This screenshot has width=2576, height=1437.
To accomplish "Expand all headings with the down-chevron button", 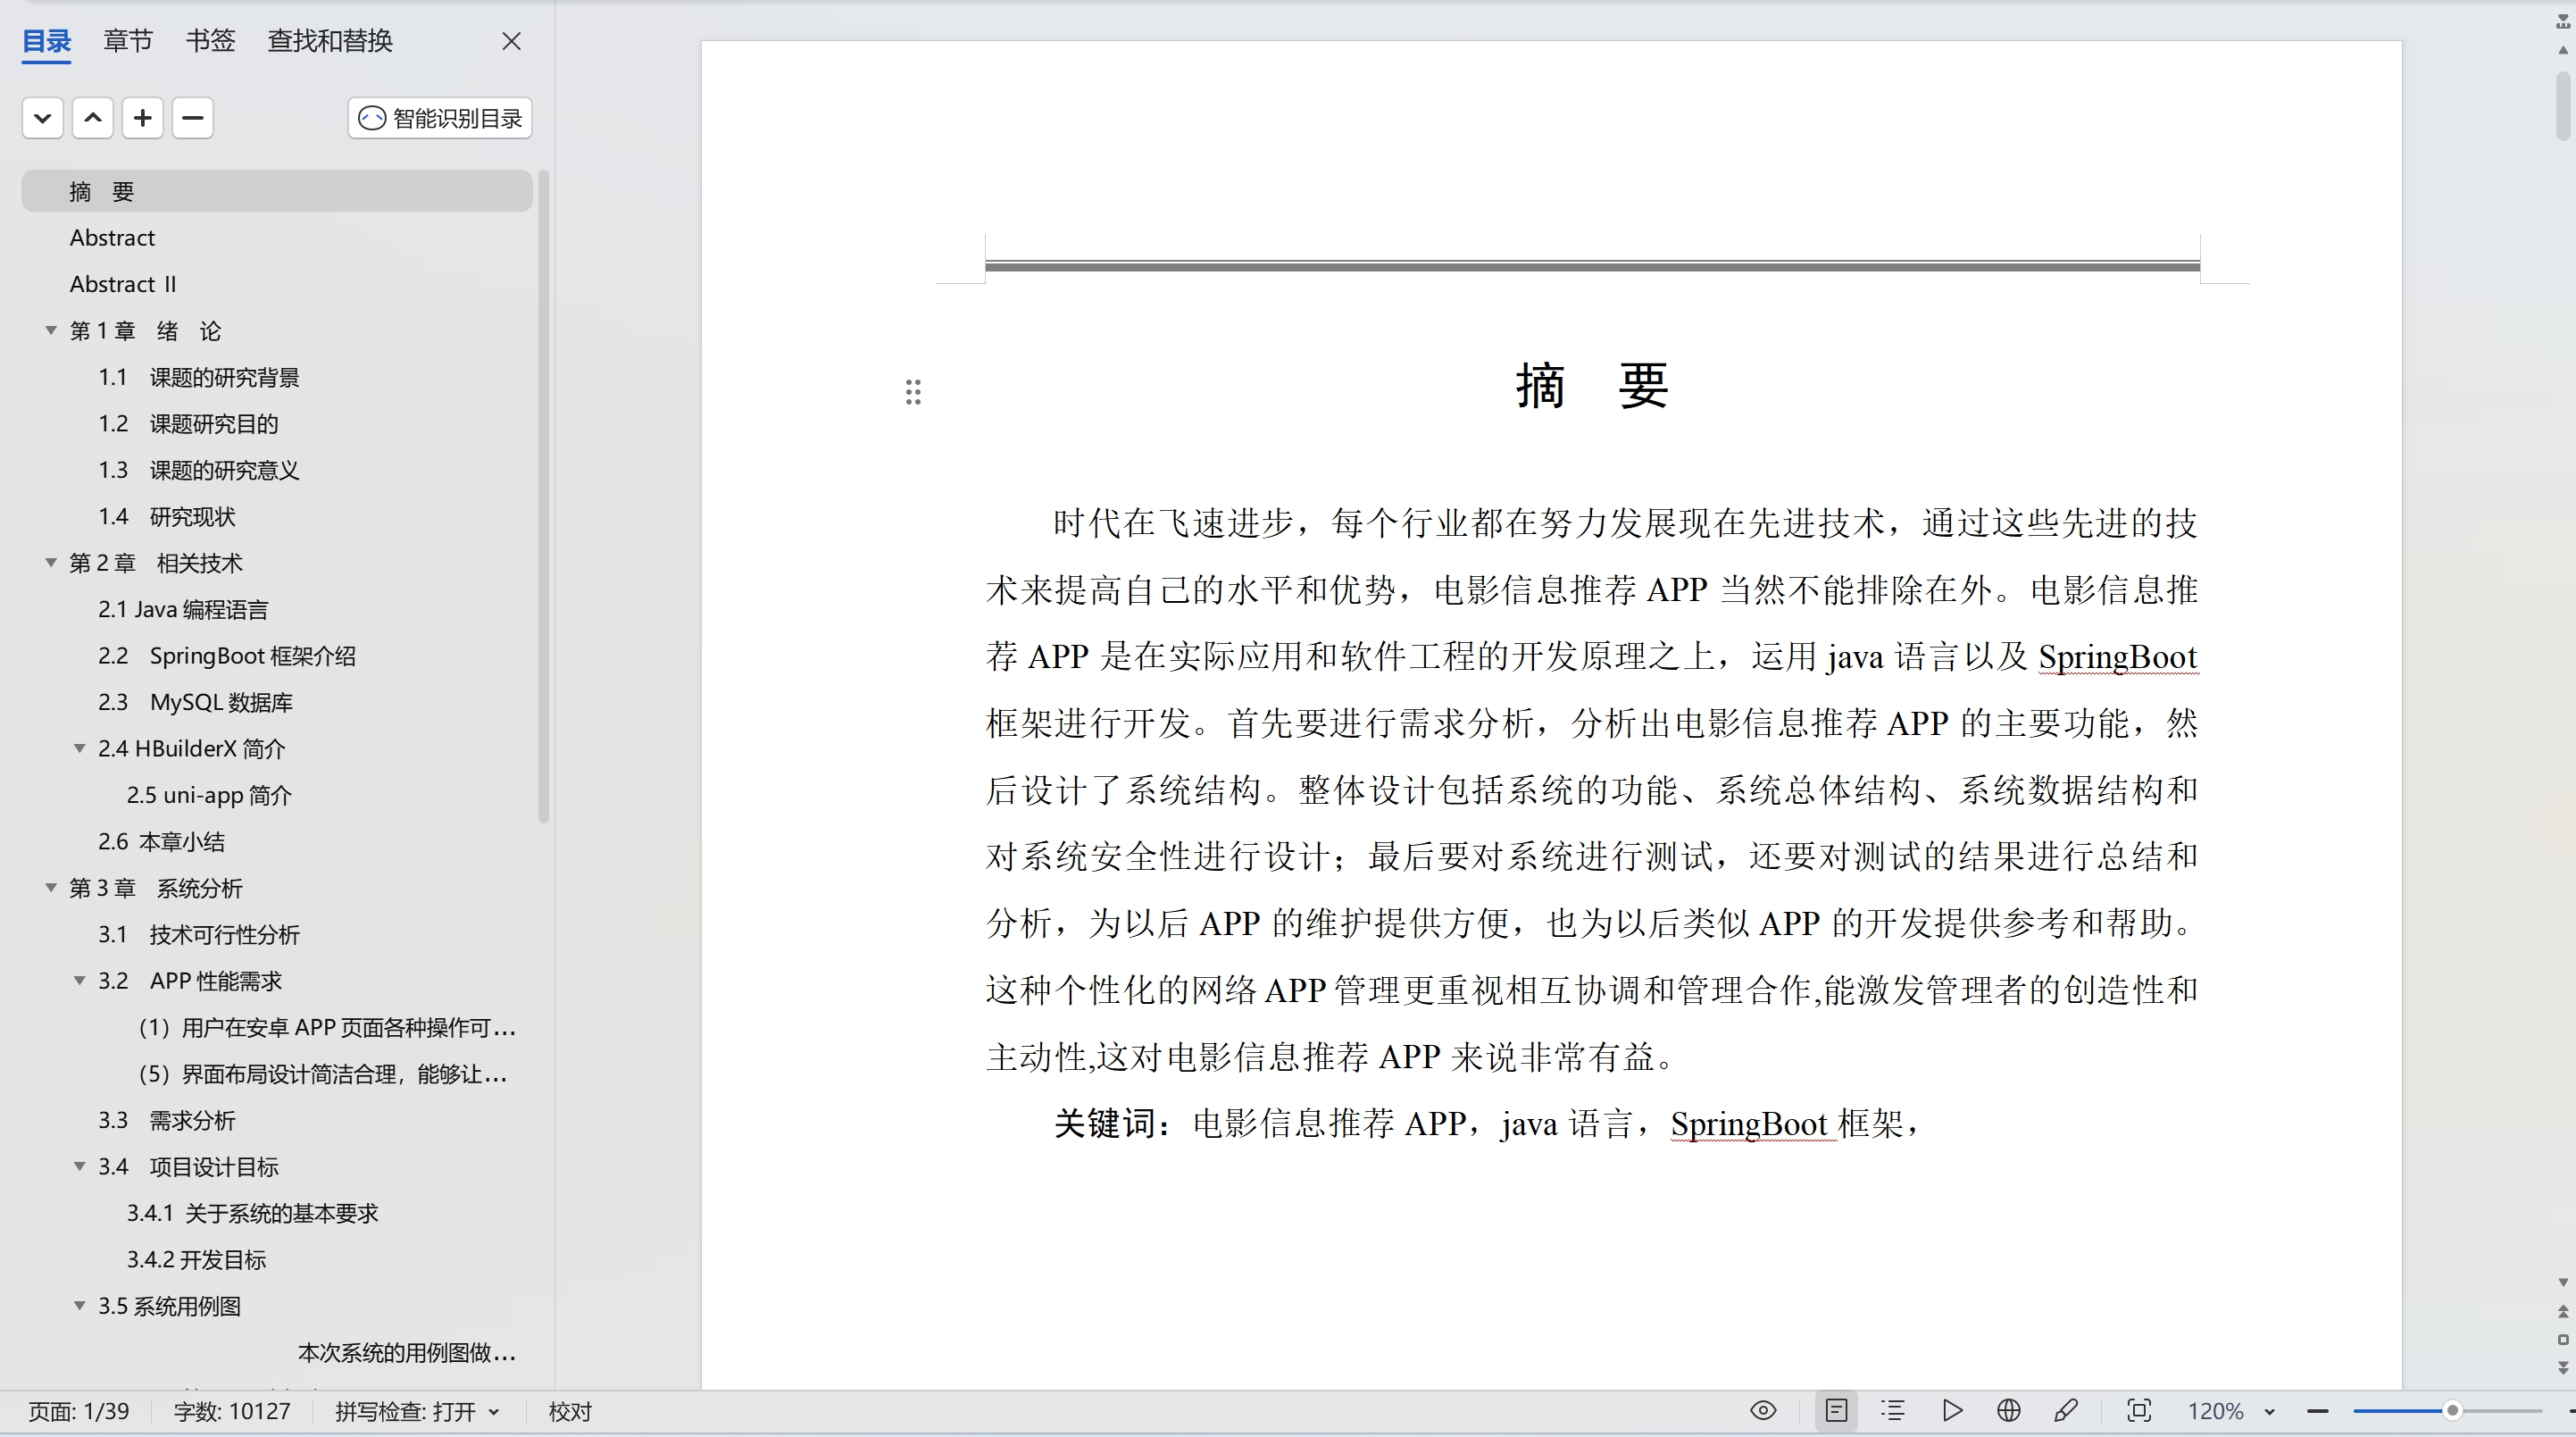I will coord(42,117).
